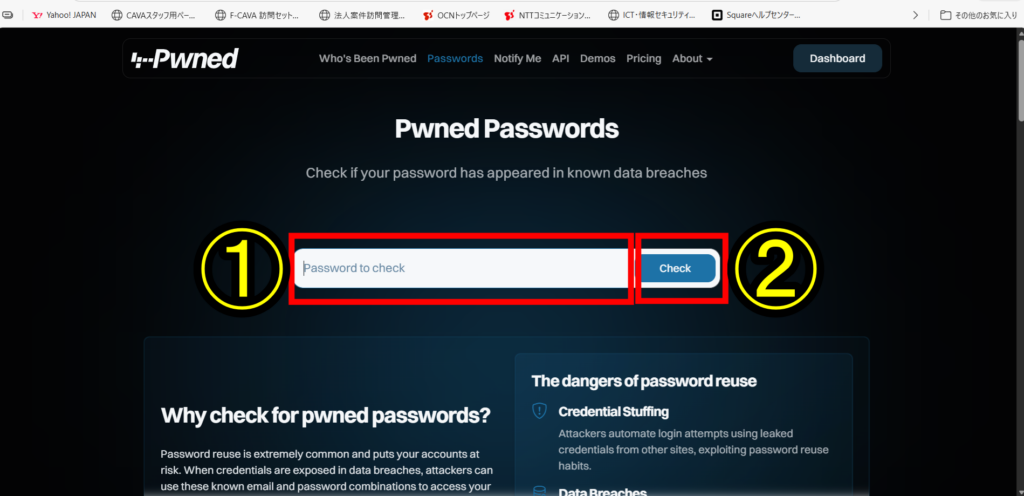The height and width of the screenshot is (496, 1024).
Task: Select the API navigation link
Action: point(560,59)
